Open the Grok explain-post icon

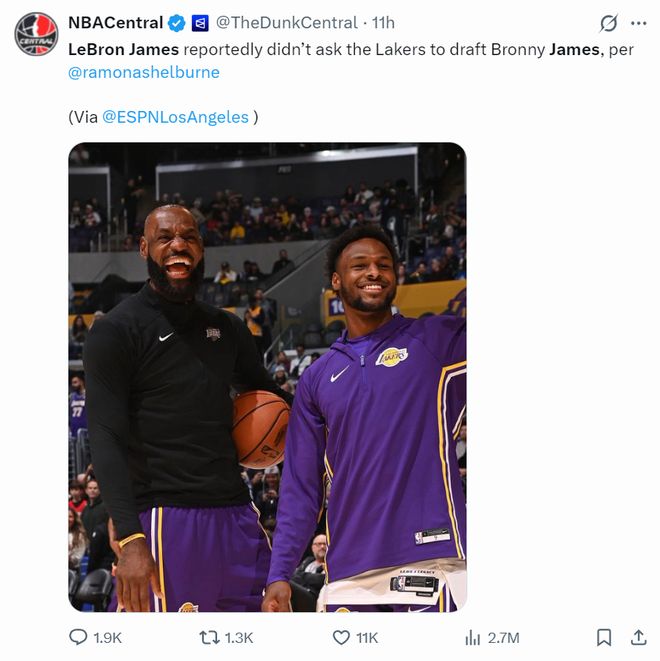608,23
